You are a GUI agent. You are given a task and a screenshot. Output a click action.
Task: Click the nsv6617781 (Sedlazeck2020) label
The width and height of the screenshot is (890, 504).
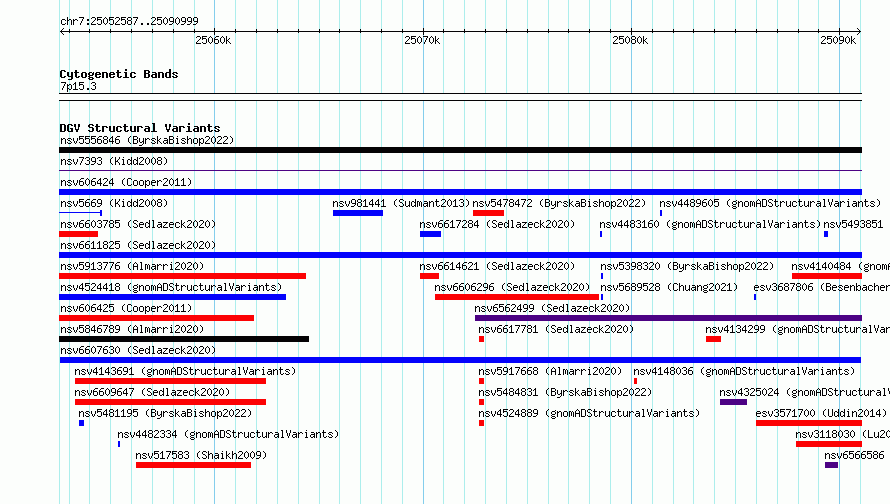click(556, 329)
